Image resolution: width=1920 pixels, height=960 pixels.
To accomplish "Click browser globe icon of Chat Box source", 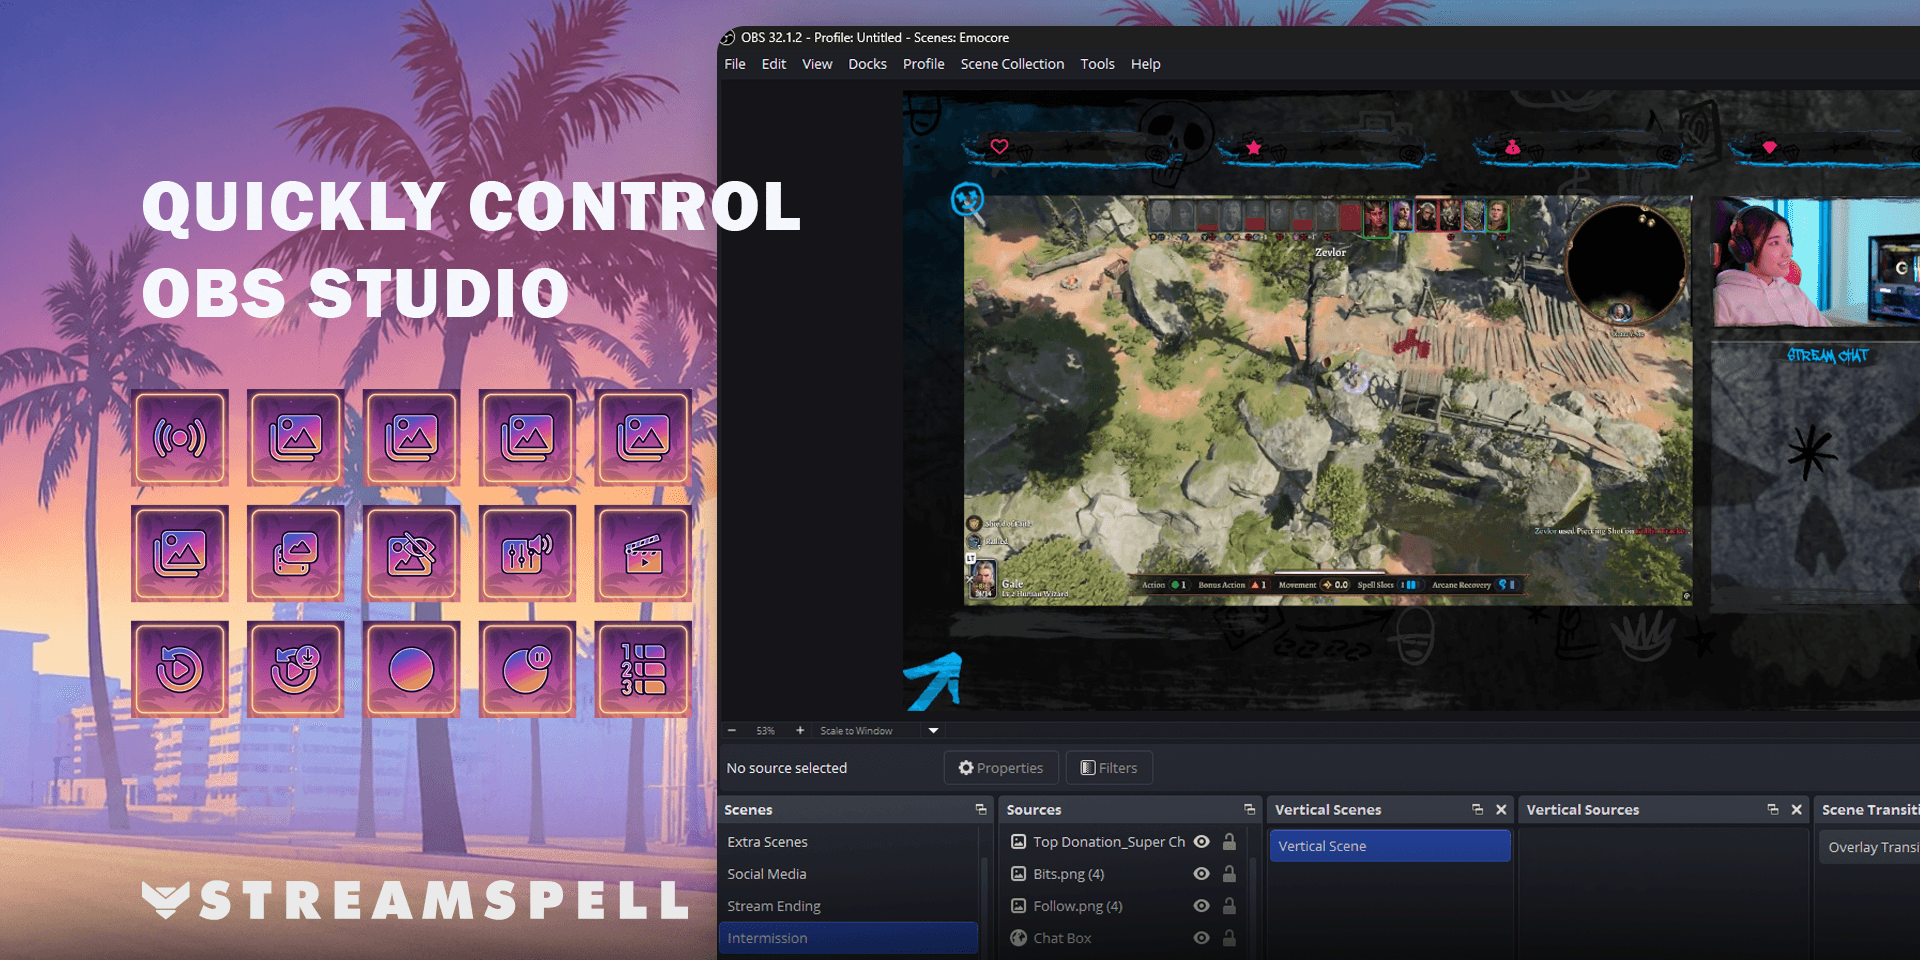I will click(1018, 938).
